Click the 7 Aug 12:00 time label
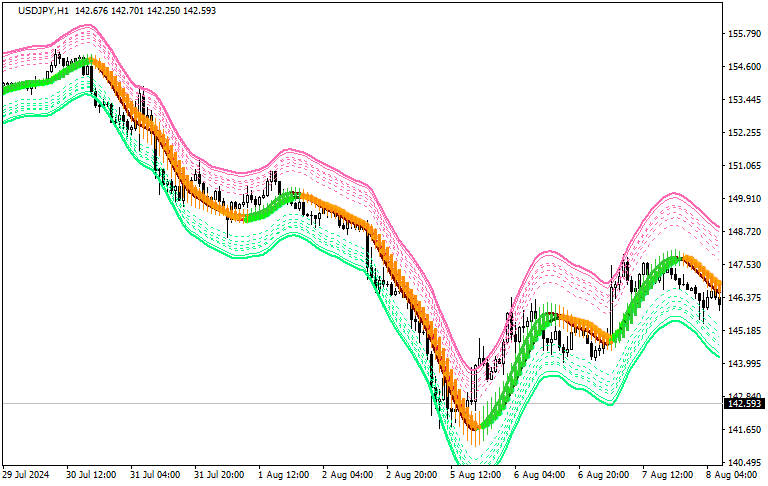 (x=668, y=475)
